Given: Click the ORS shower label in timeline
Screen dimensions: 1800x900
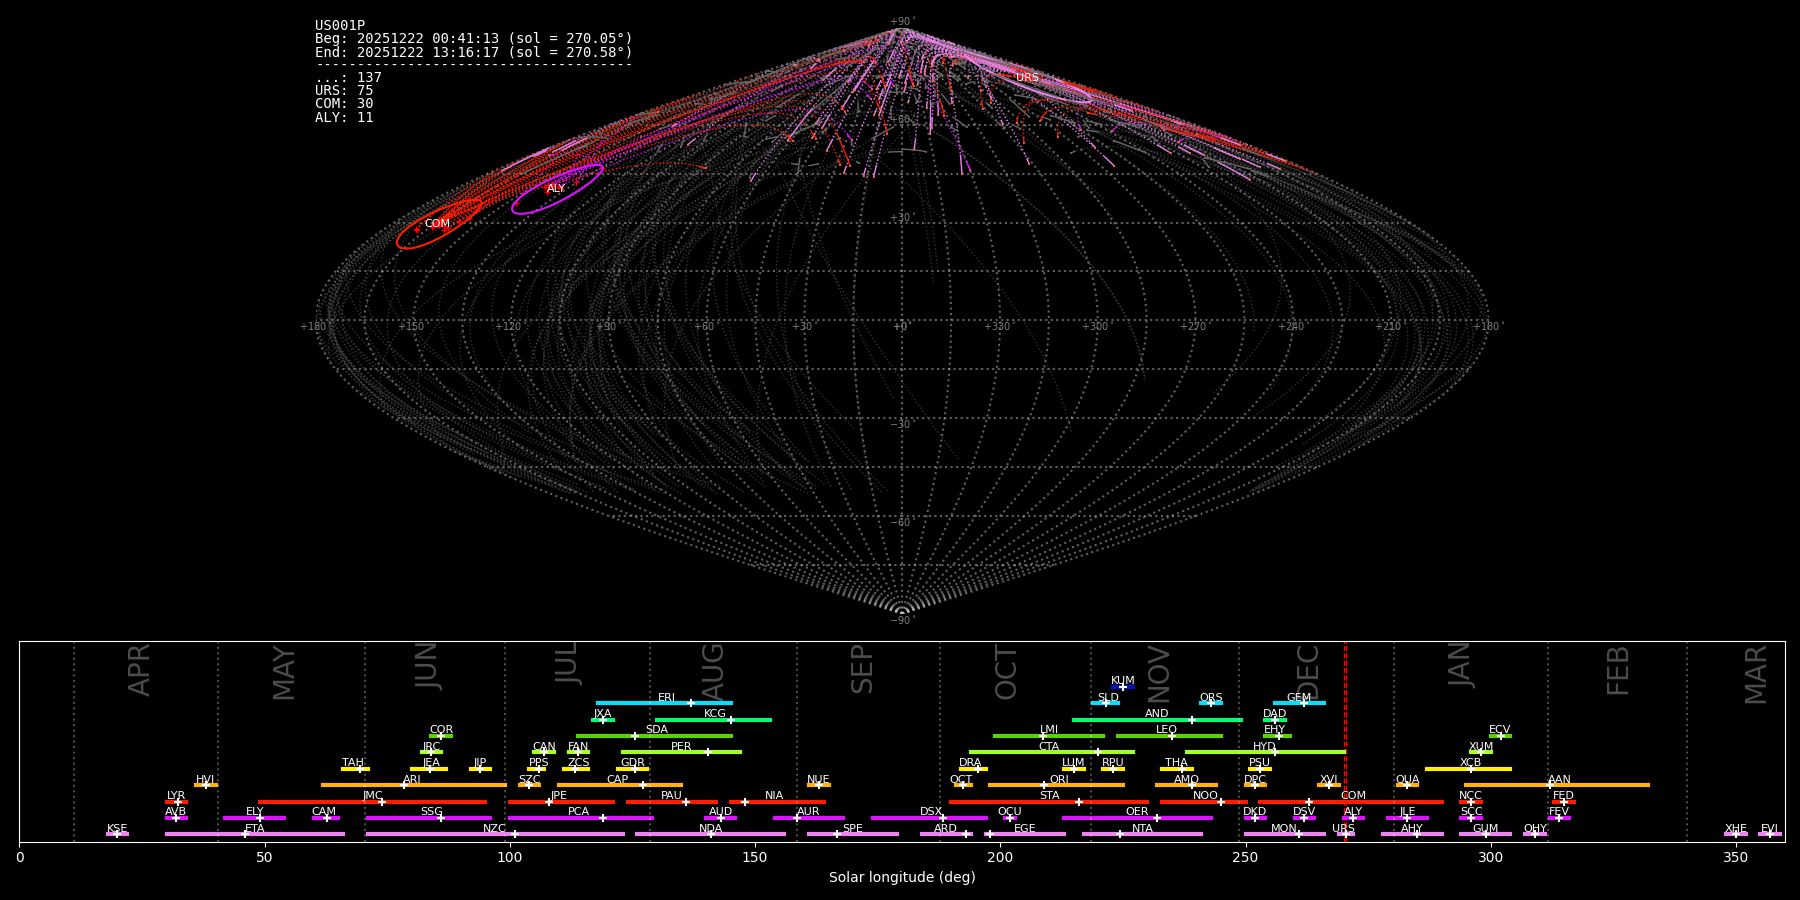Looking at the screenshot, I should 1211,698.
